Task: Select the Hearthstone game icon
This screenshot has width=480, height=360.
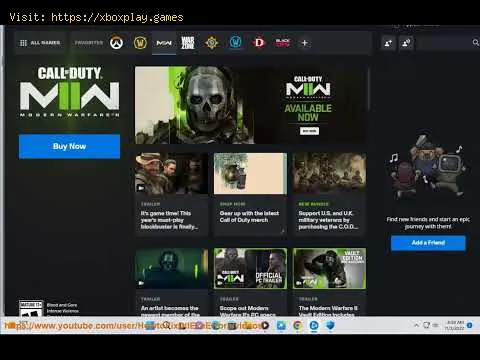Action: (211, 43)
